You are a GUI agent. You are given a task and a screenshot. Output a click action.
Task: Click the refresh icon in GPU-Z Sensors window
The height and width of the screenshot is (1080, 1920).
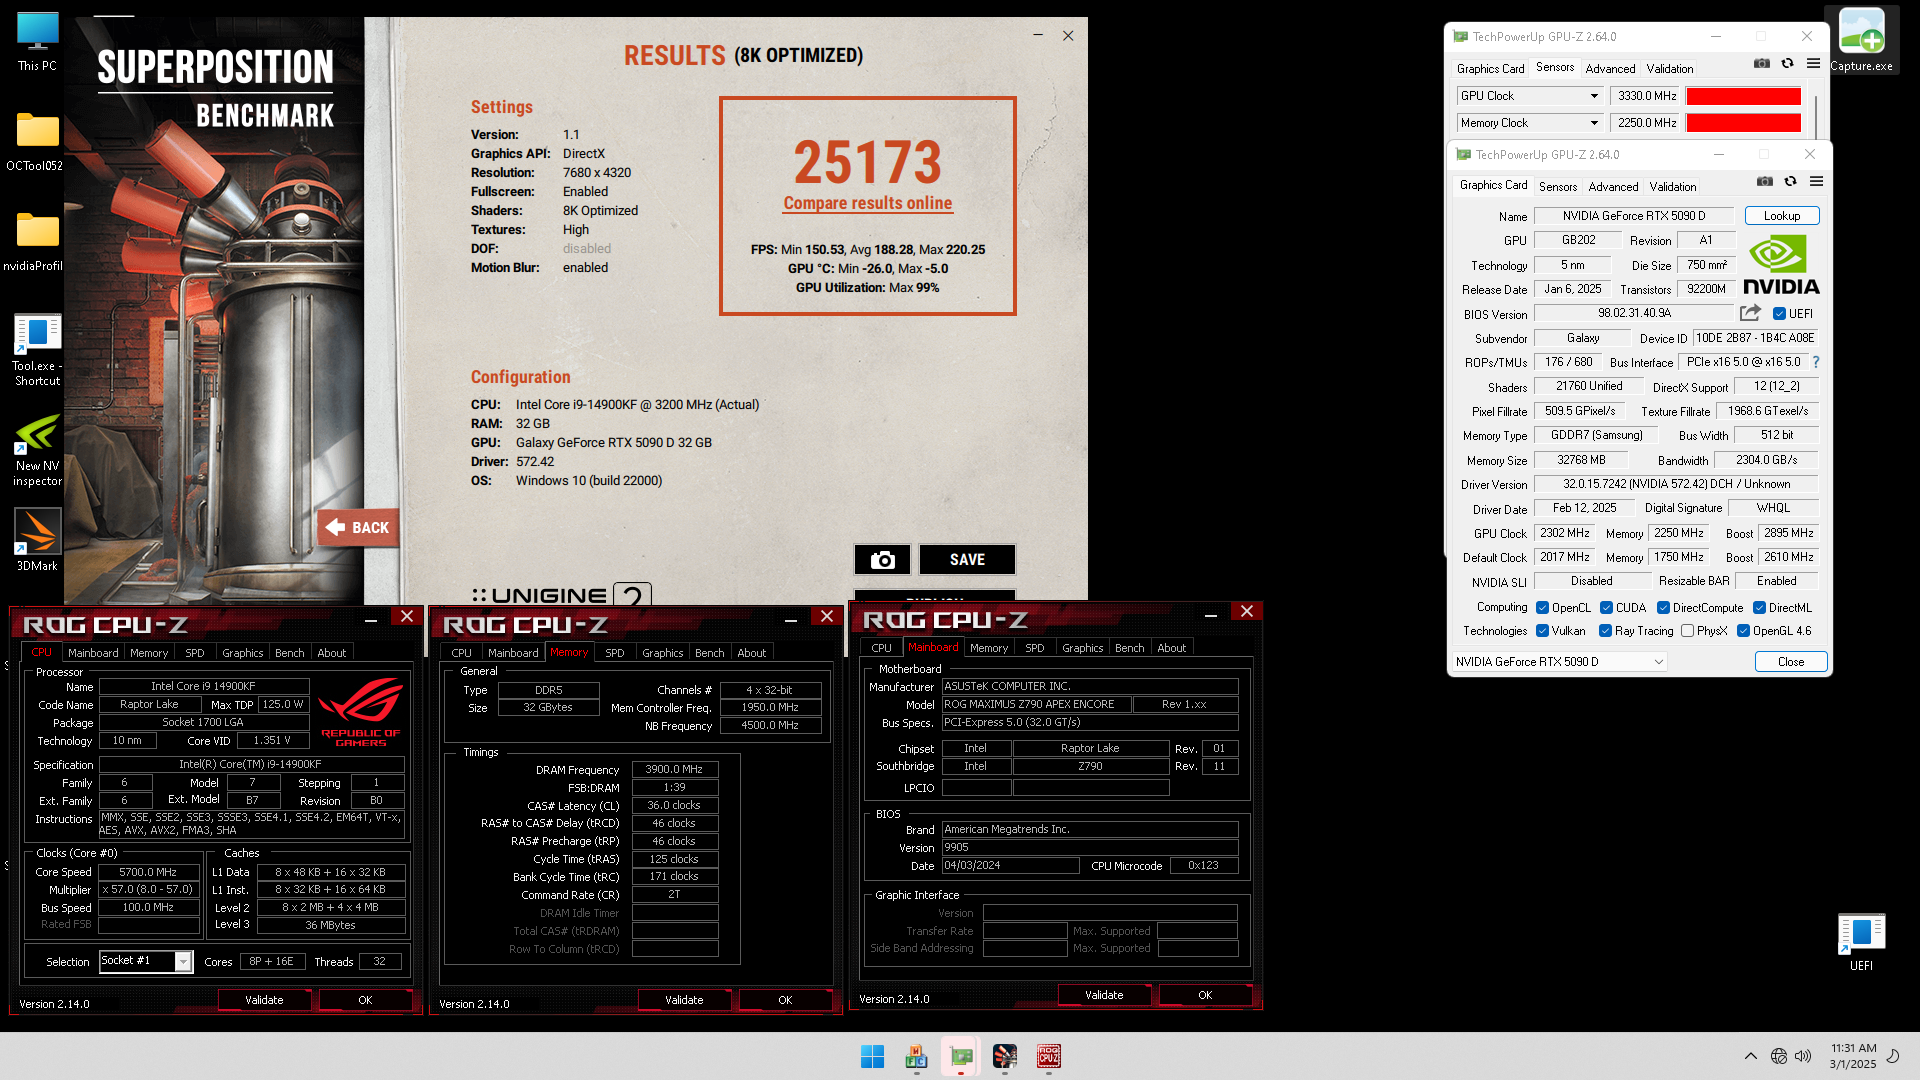tap(1788, 64)
